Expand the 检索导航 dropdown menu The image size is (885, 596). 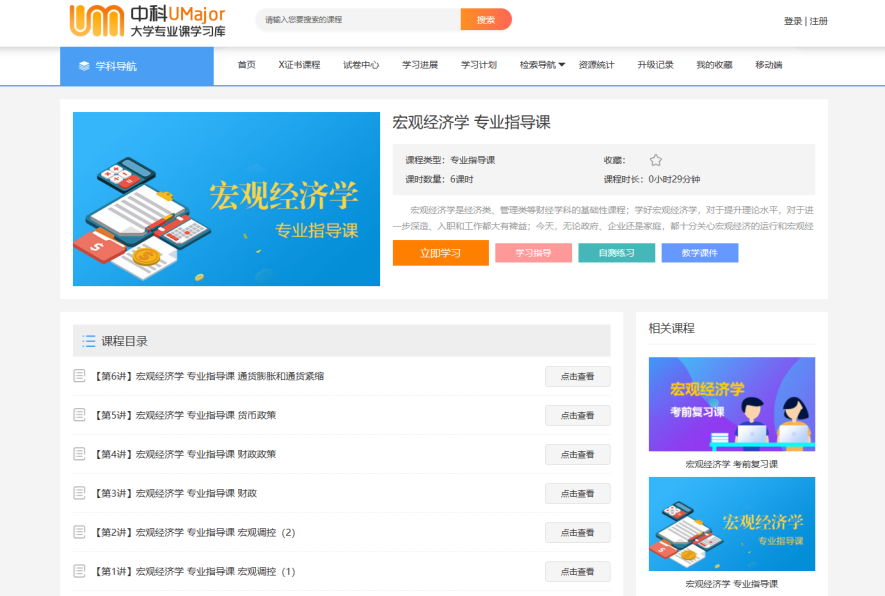click(x=542, y=65)
